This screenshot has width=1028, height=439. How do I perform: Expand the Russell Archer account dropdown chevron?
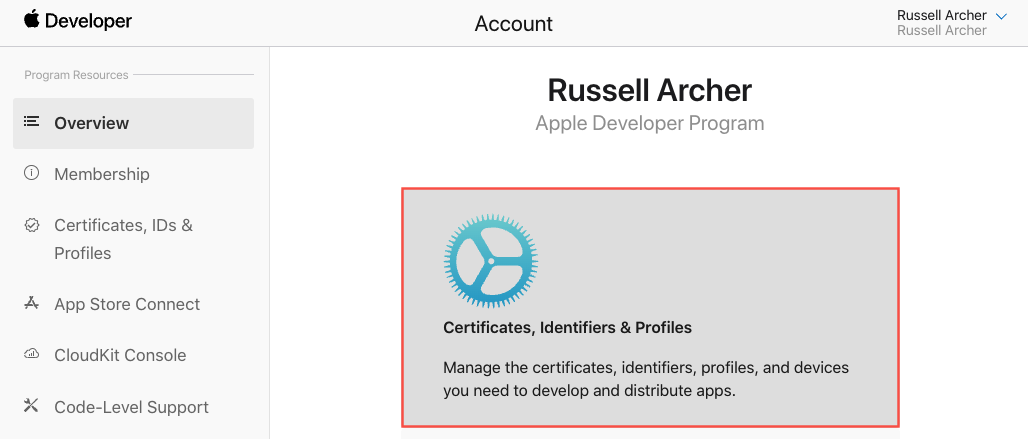tap(1000, 16)
